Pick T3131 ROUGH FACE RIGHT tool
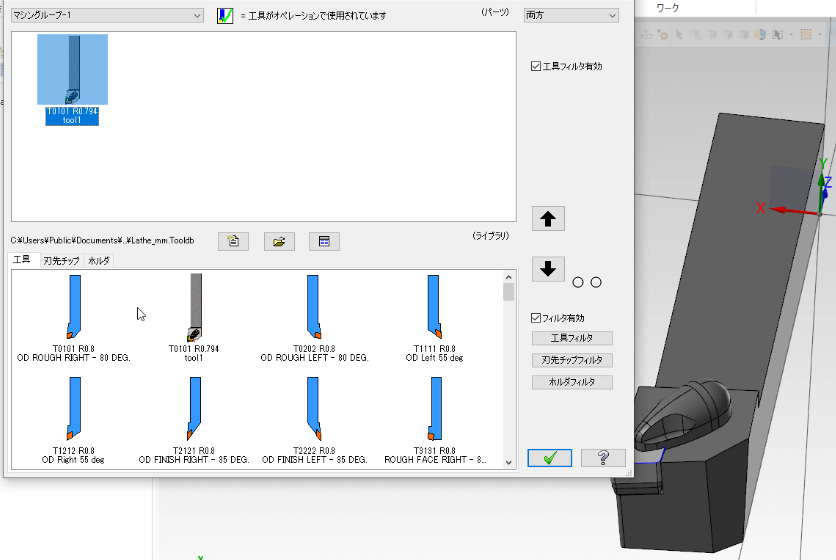Image resolution: width=836 pixels, height=560 pixels. tap(434, 410)
